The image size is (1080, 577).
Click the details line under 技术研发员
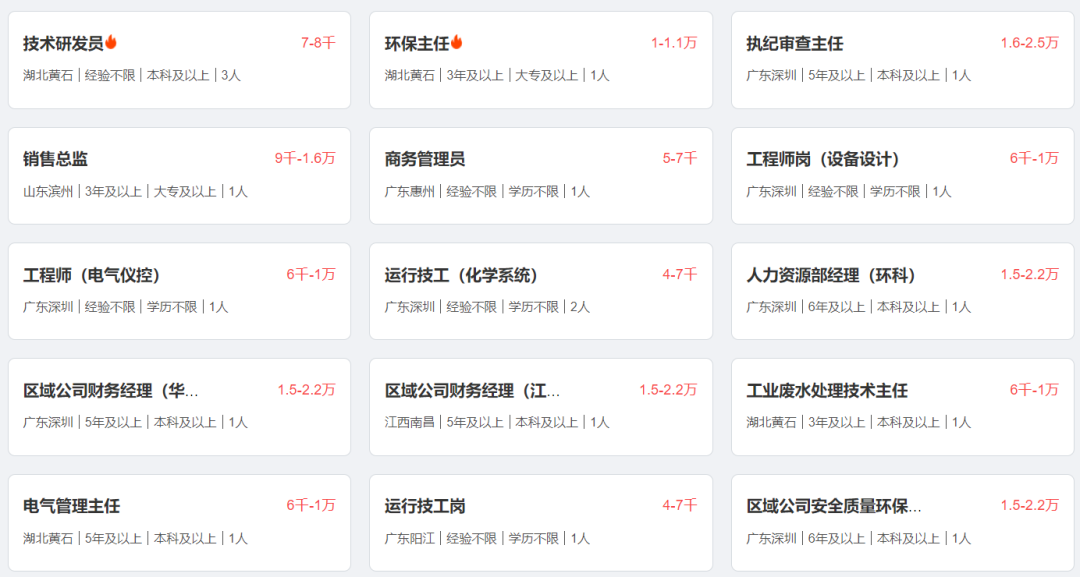pyautogui.click(x=132, y=75)
